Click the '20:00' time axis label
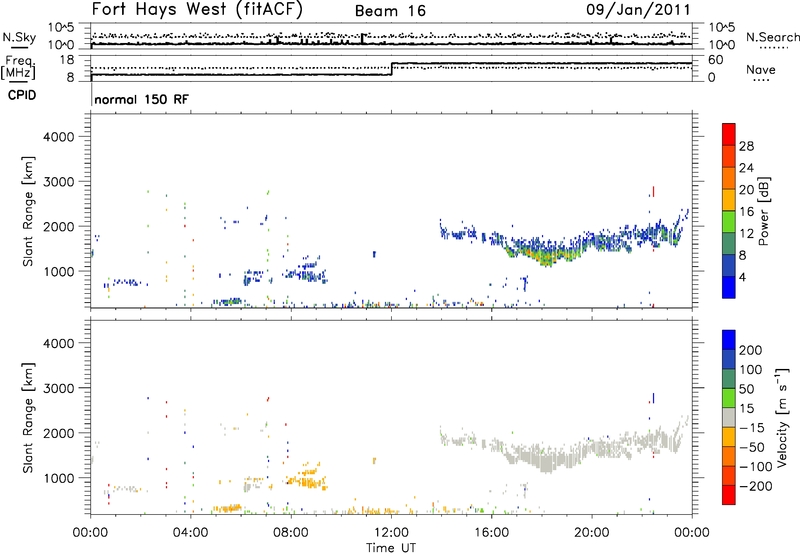This screenshot has height=554, width=800. [x=591, y=533]
